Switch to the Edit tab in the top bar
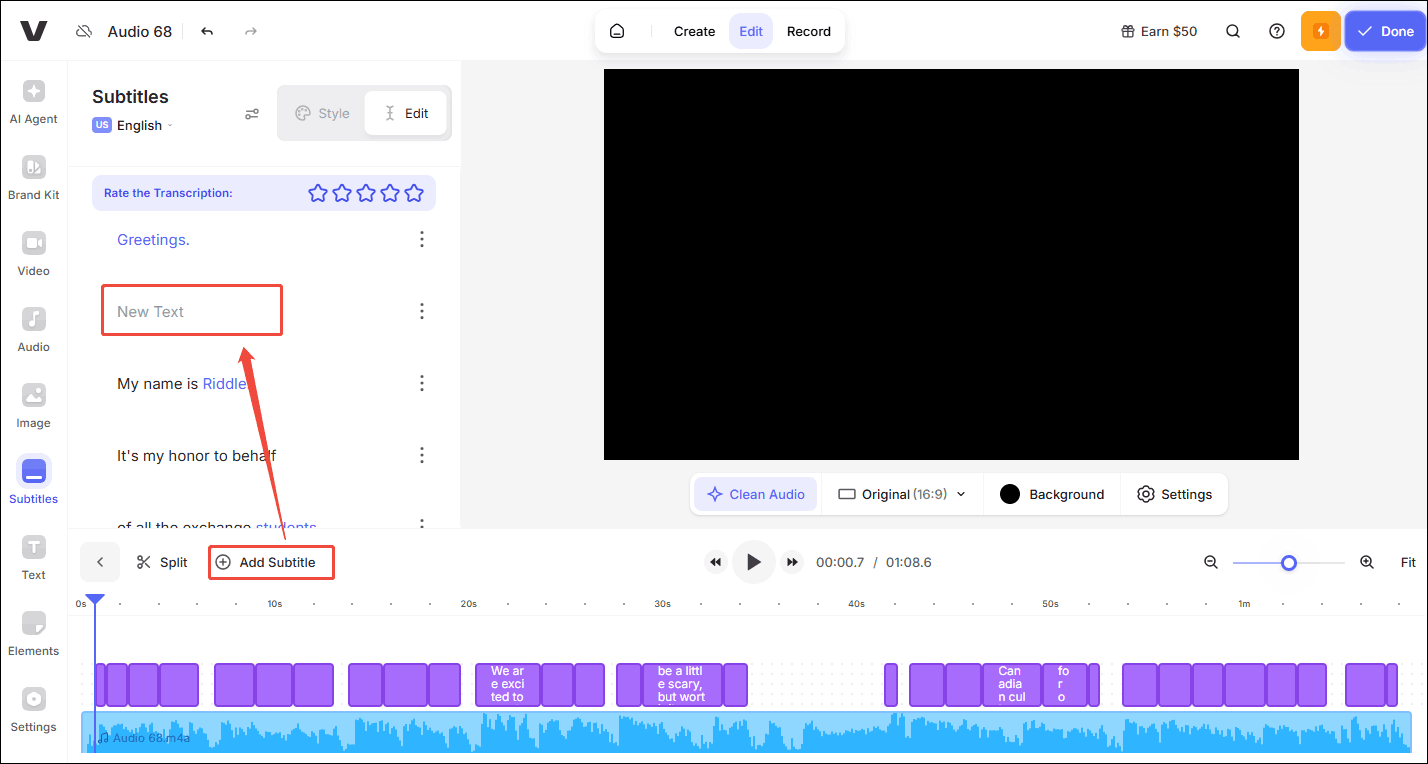 point(751,31)
